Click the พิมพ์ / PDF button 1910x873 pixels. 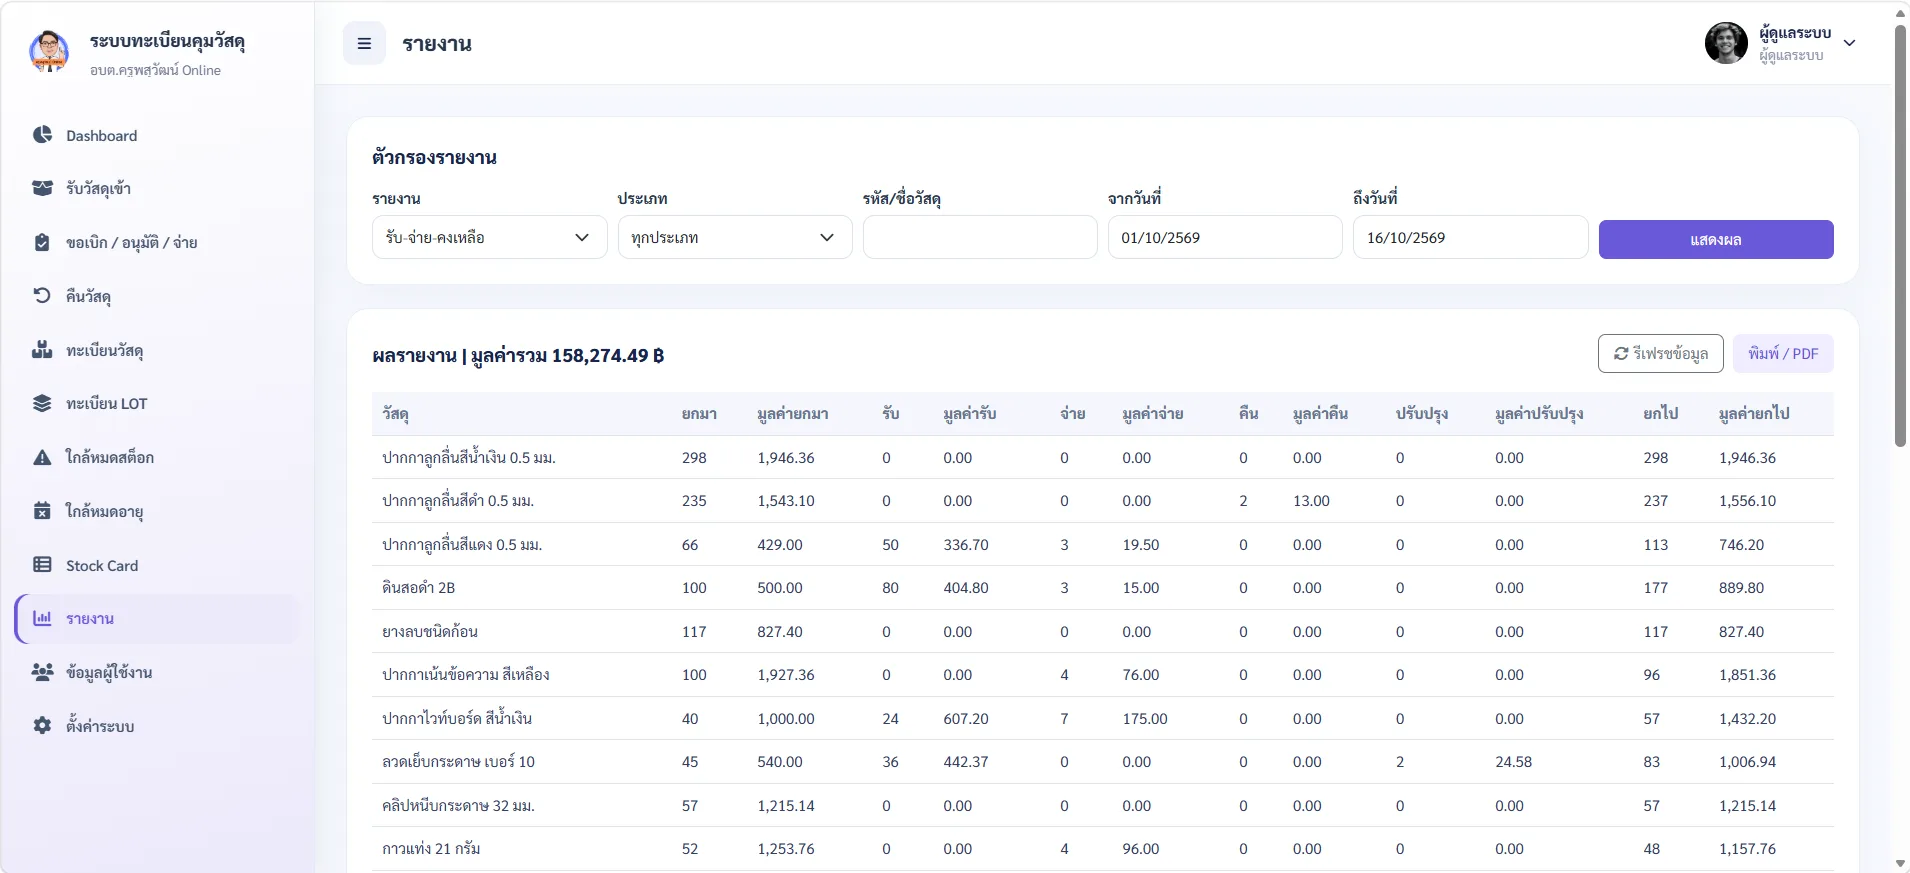coord(1783,353)
